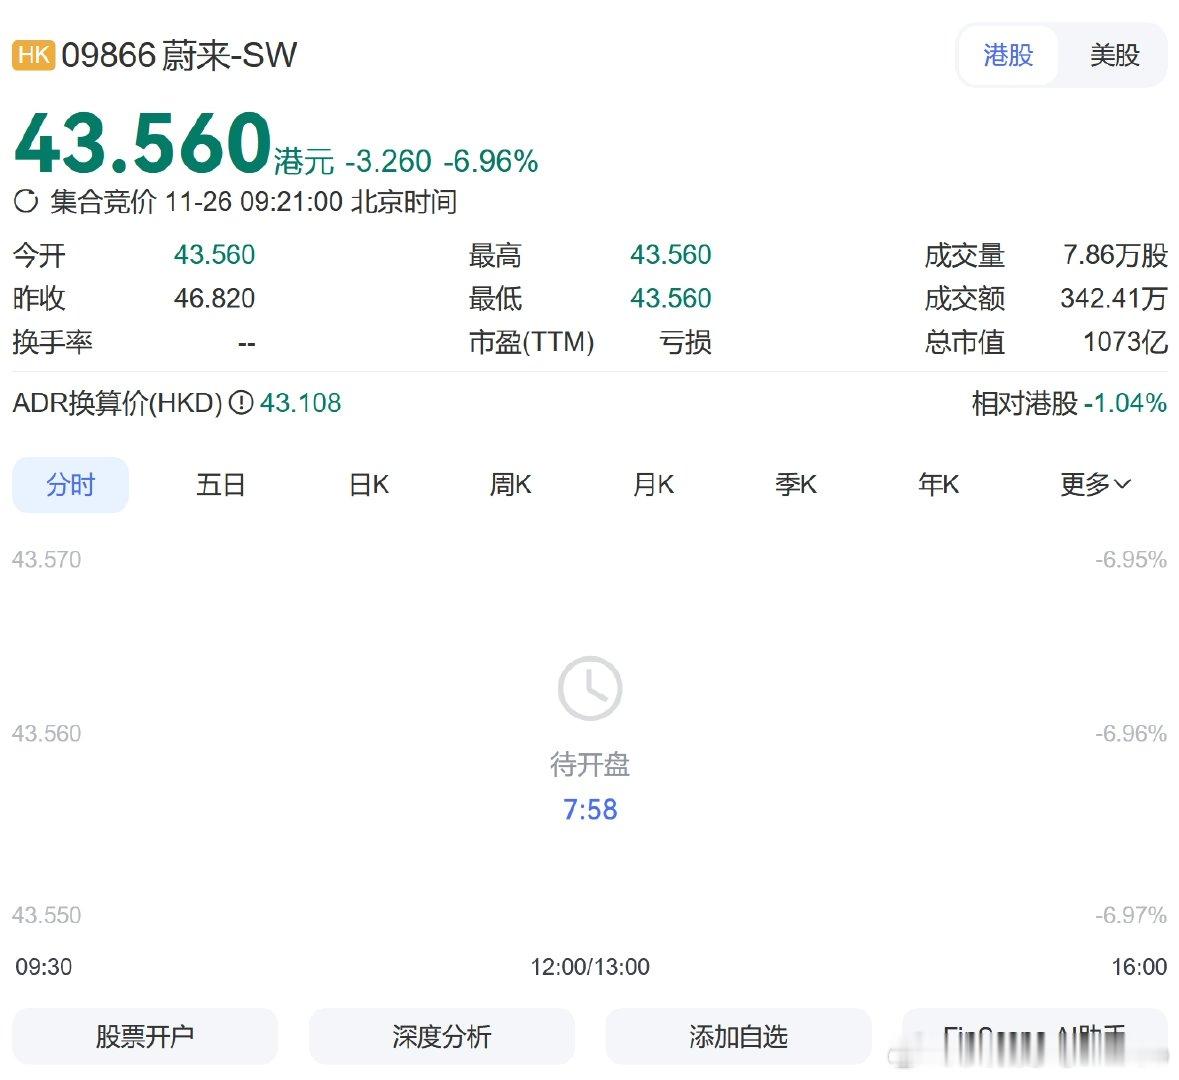Select the 月K chart tab
The image size is (1179, 1080).
[653, 485]
